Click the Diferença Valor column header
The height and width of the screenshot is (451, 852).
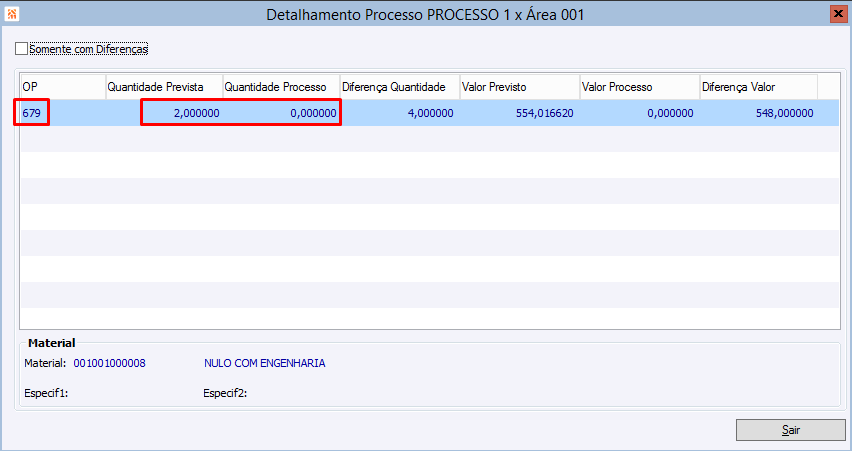point(759,87)
